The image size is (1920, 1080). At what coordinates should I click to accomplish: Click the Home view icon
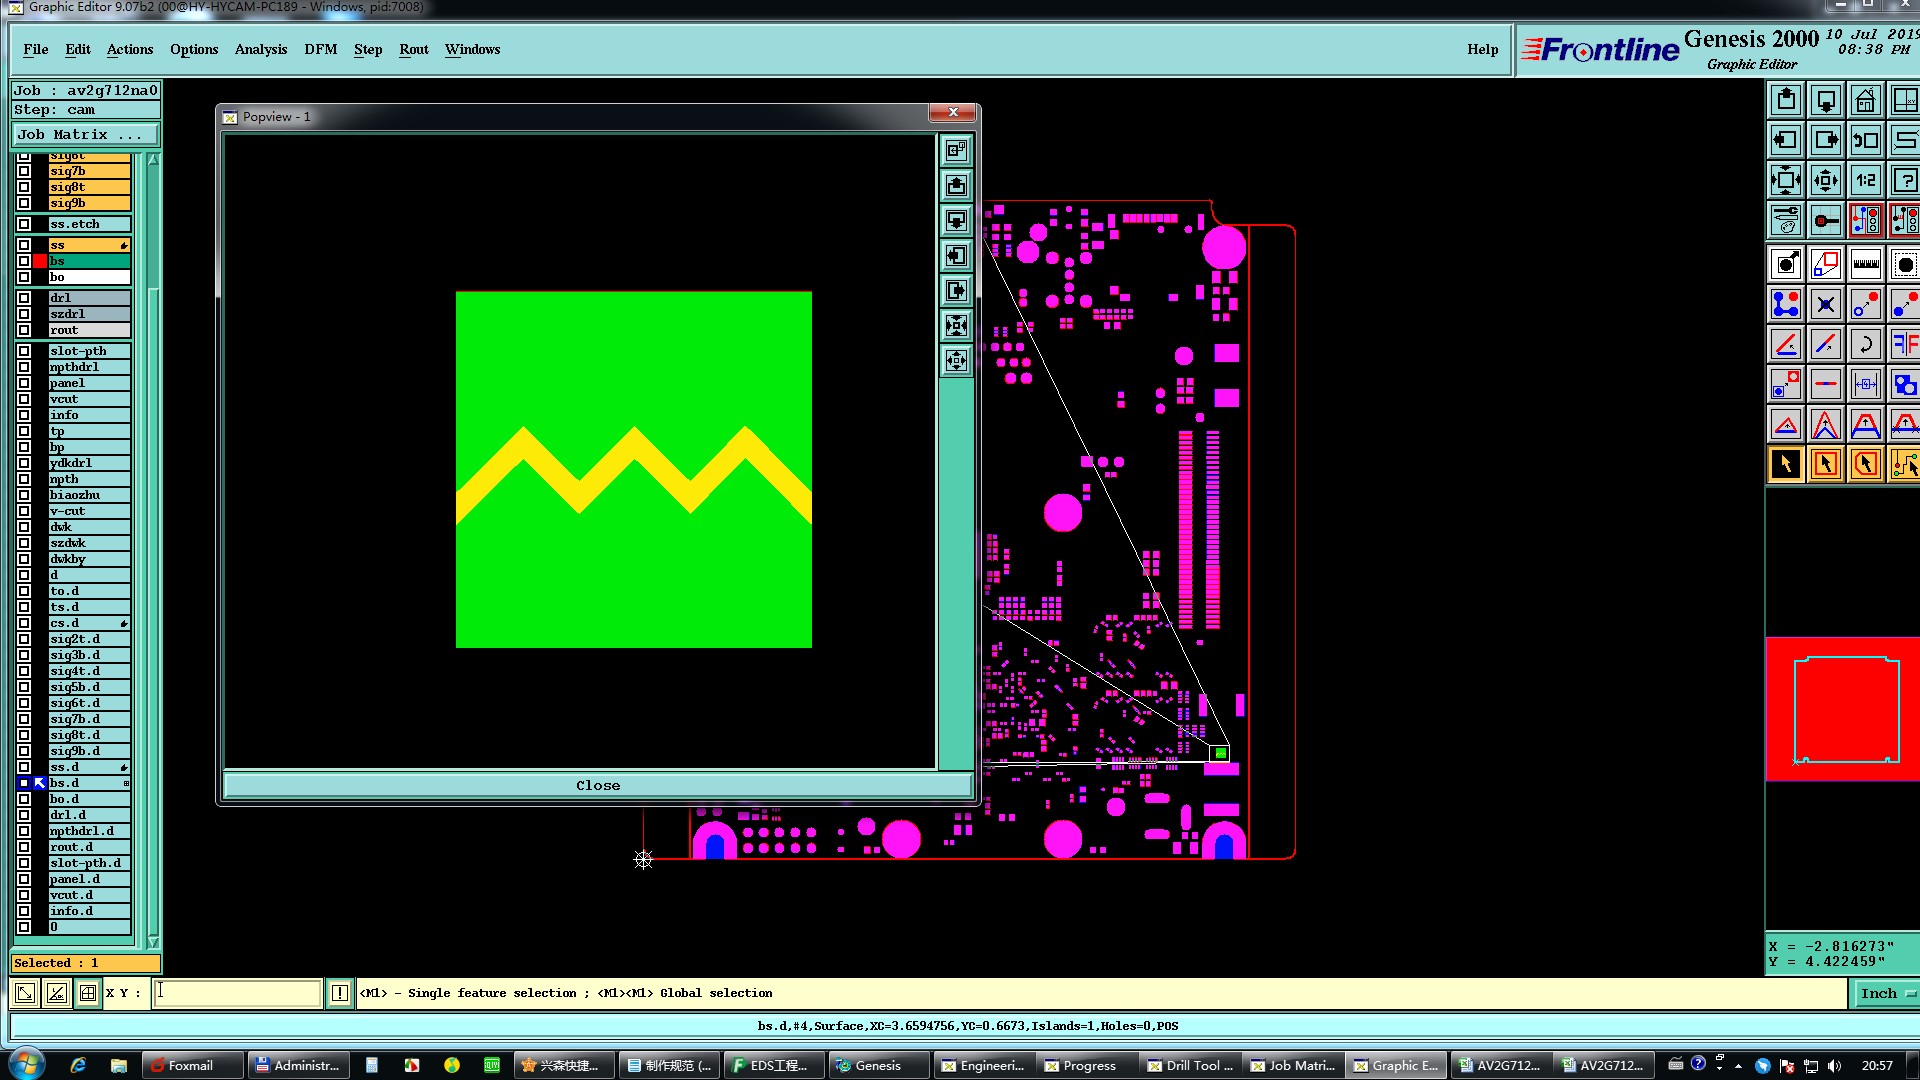pos(1865,101)
